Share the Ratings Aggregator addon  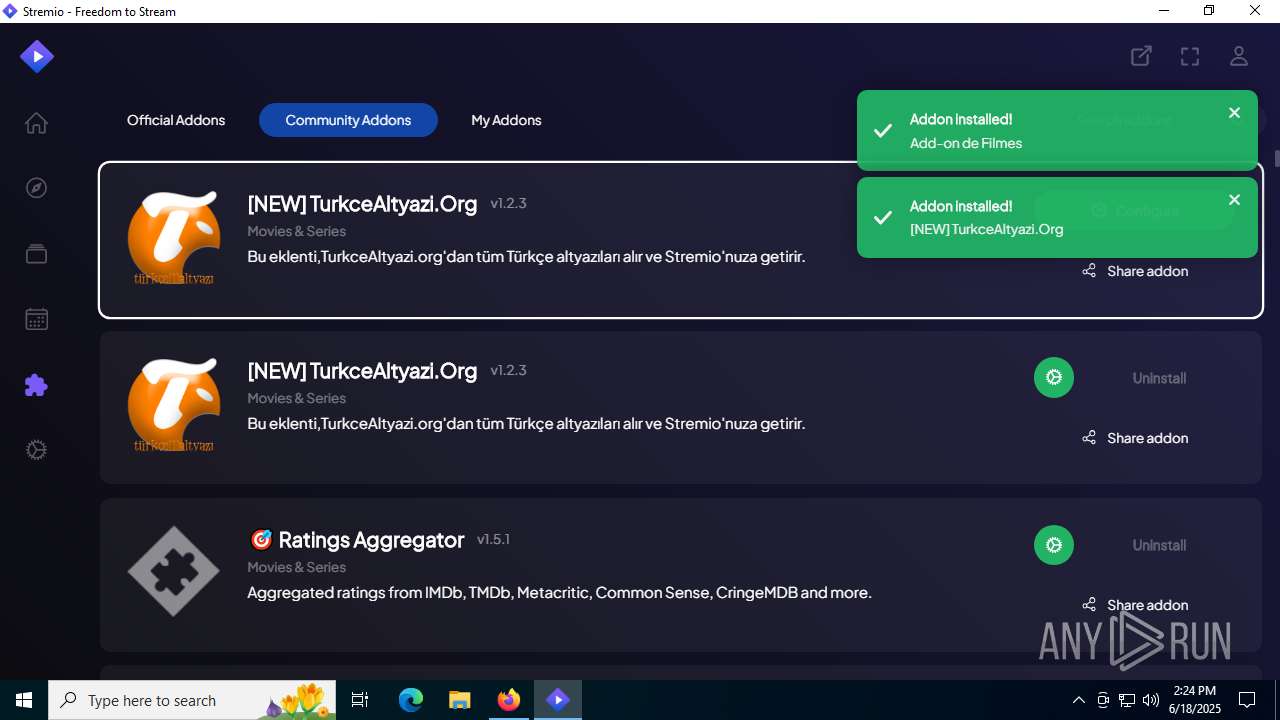[1135, 605]
